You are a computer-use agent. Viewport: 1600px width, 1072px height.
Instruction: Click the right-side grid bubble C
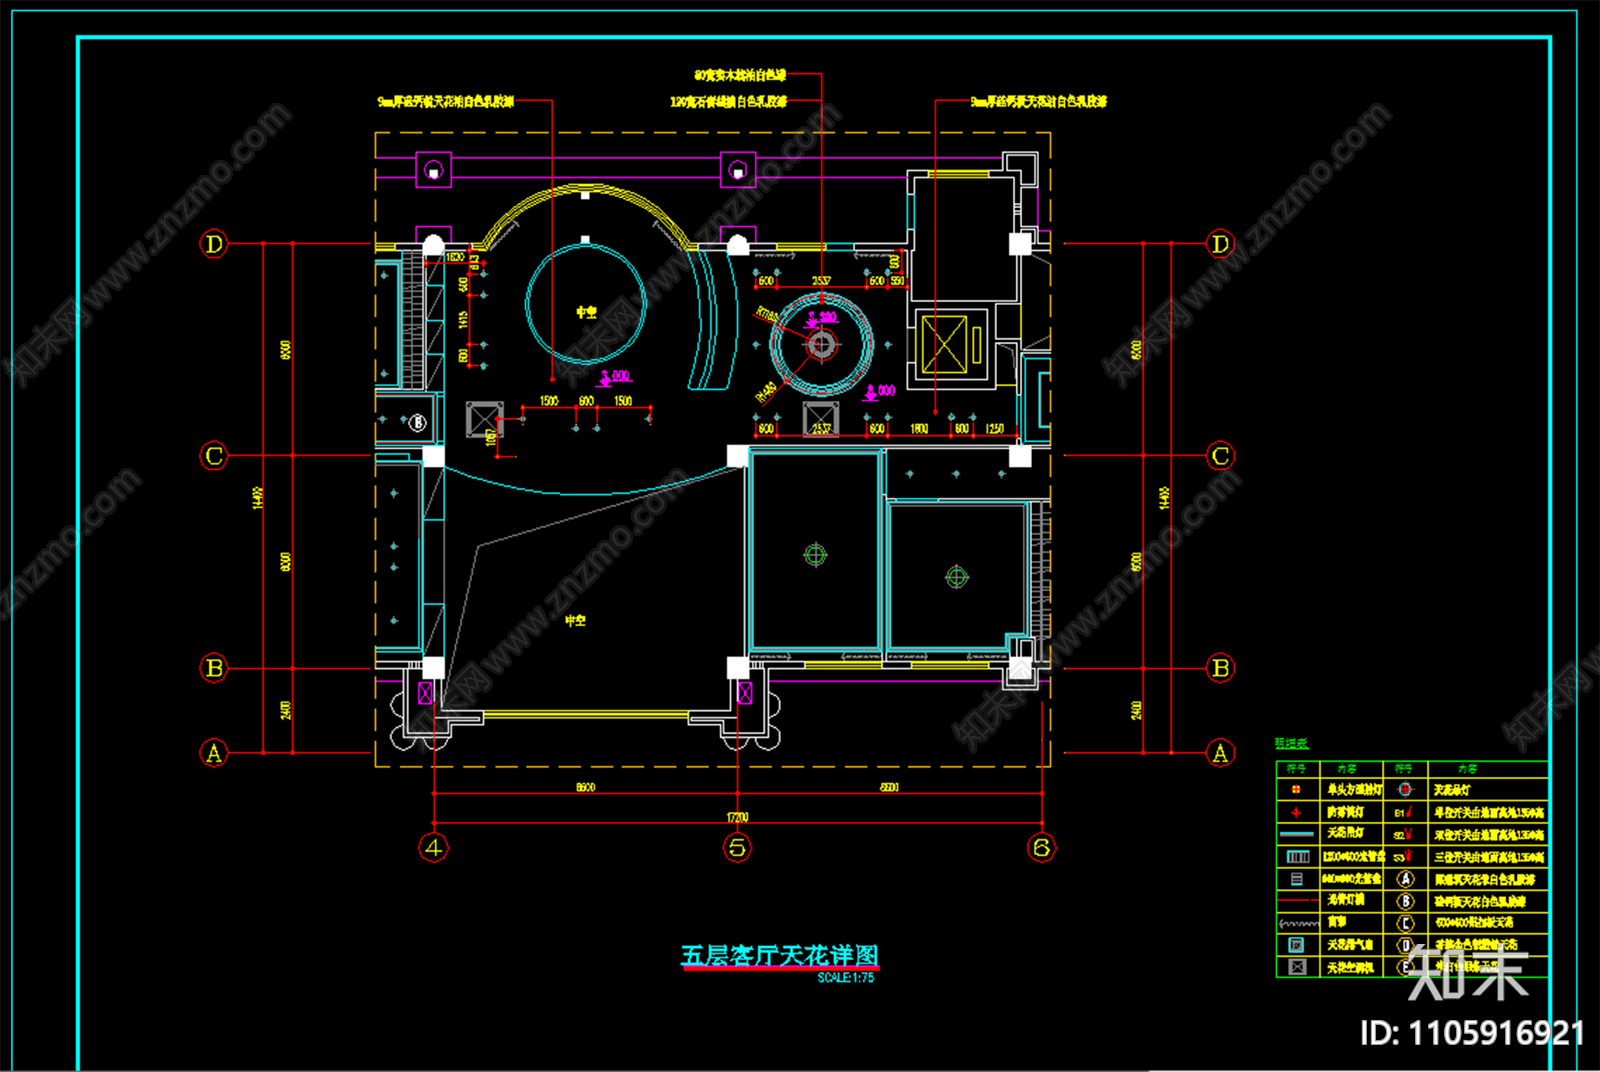1220,456
